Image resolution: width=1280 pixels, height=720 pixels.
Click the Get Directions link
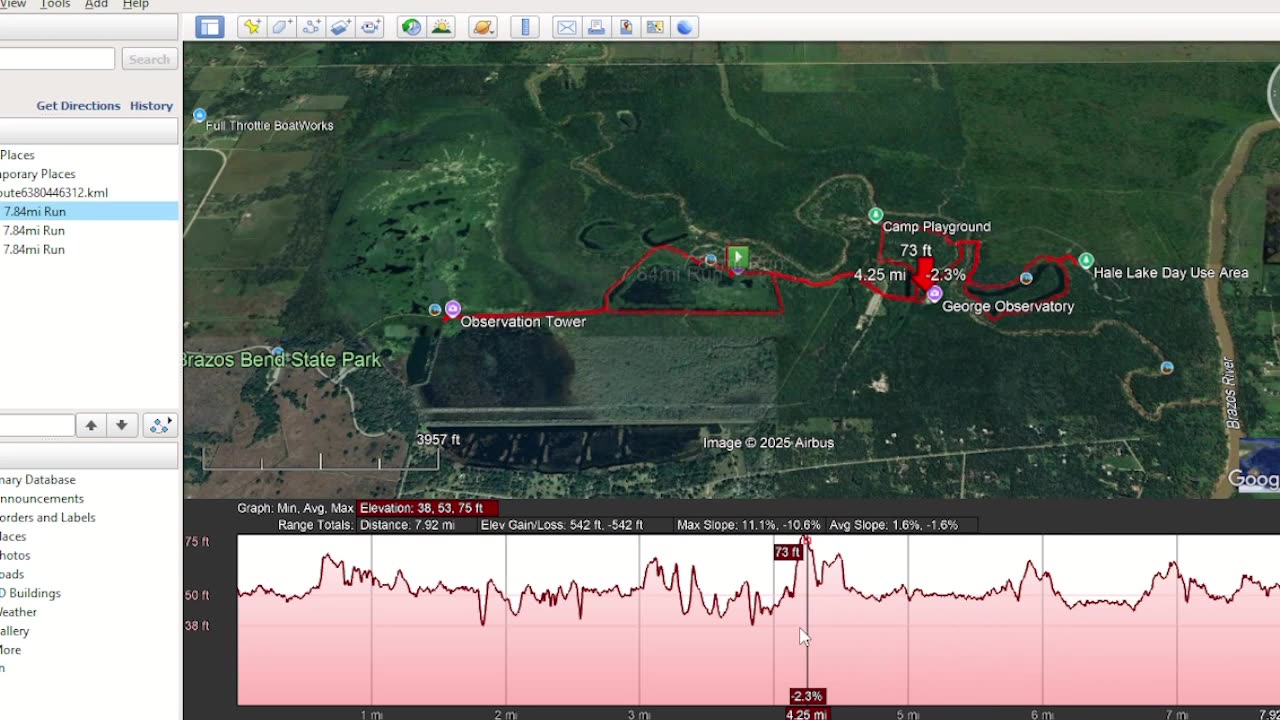(78, 105)
